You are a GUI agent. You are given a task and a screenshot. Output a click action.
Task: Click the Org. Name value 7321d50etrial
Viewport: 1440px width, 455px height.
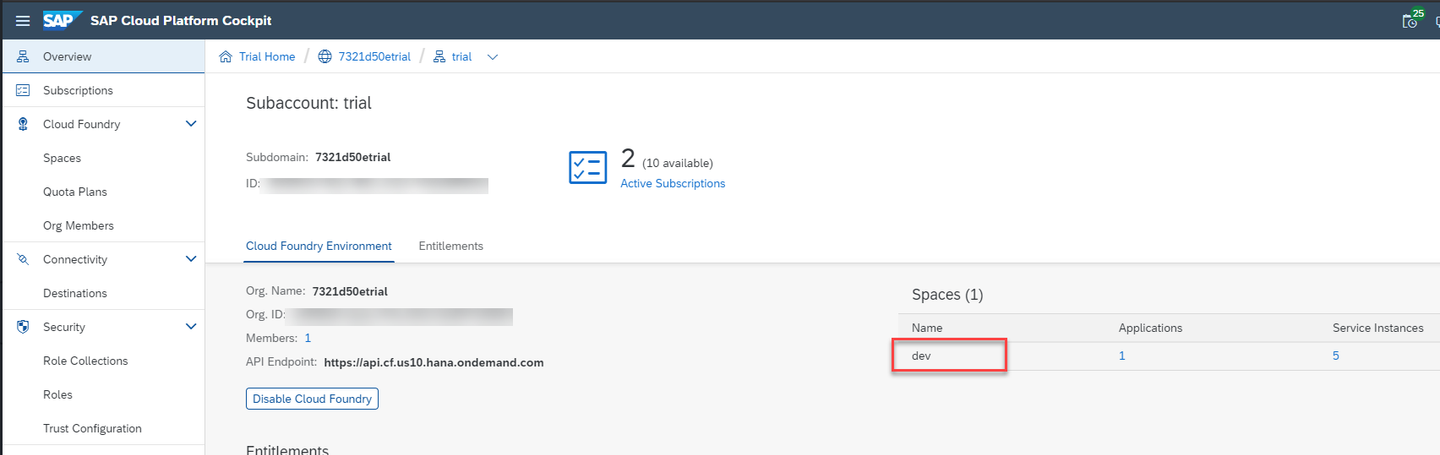(x=350, y=292)
